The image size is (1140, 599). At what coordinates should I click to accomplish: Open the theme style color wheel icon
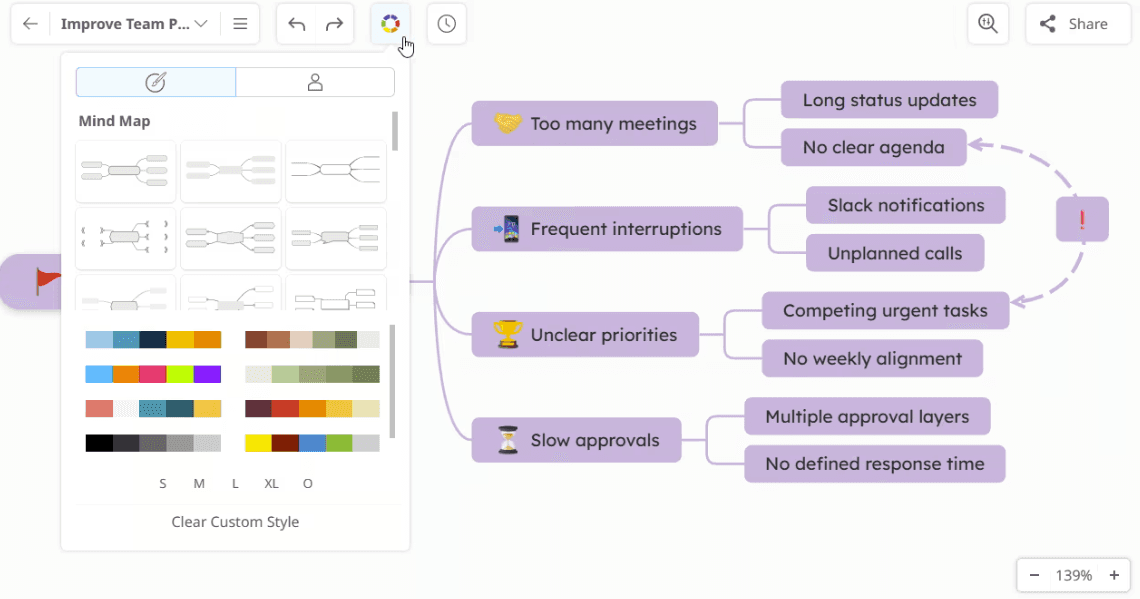(389, 23)
